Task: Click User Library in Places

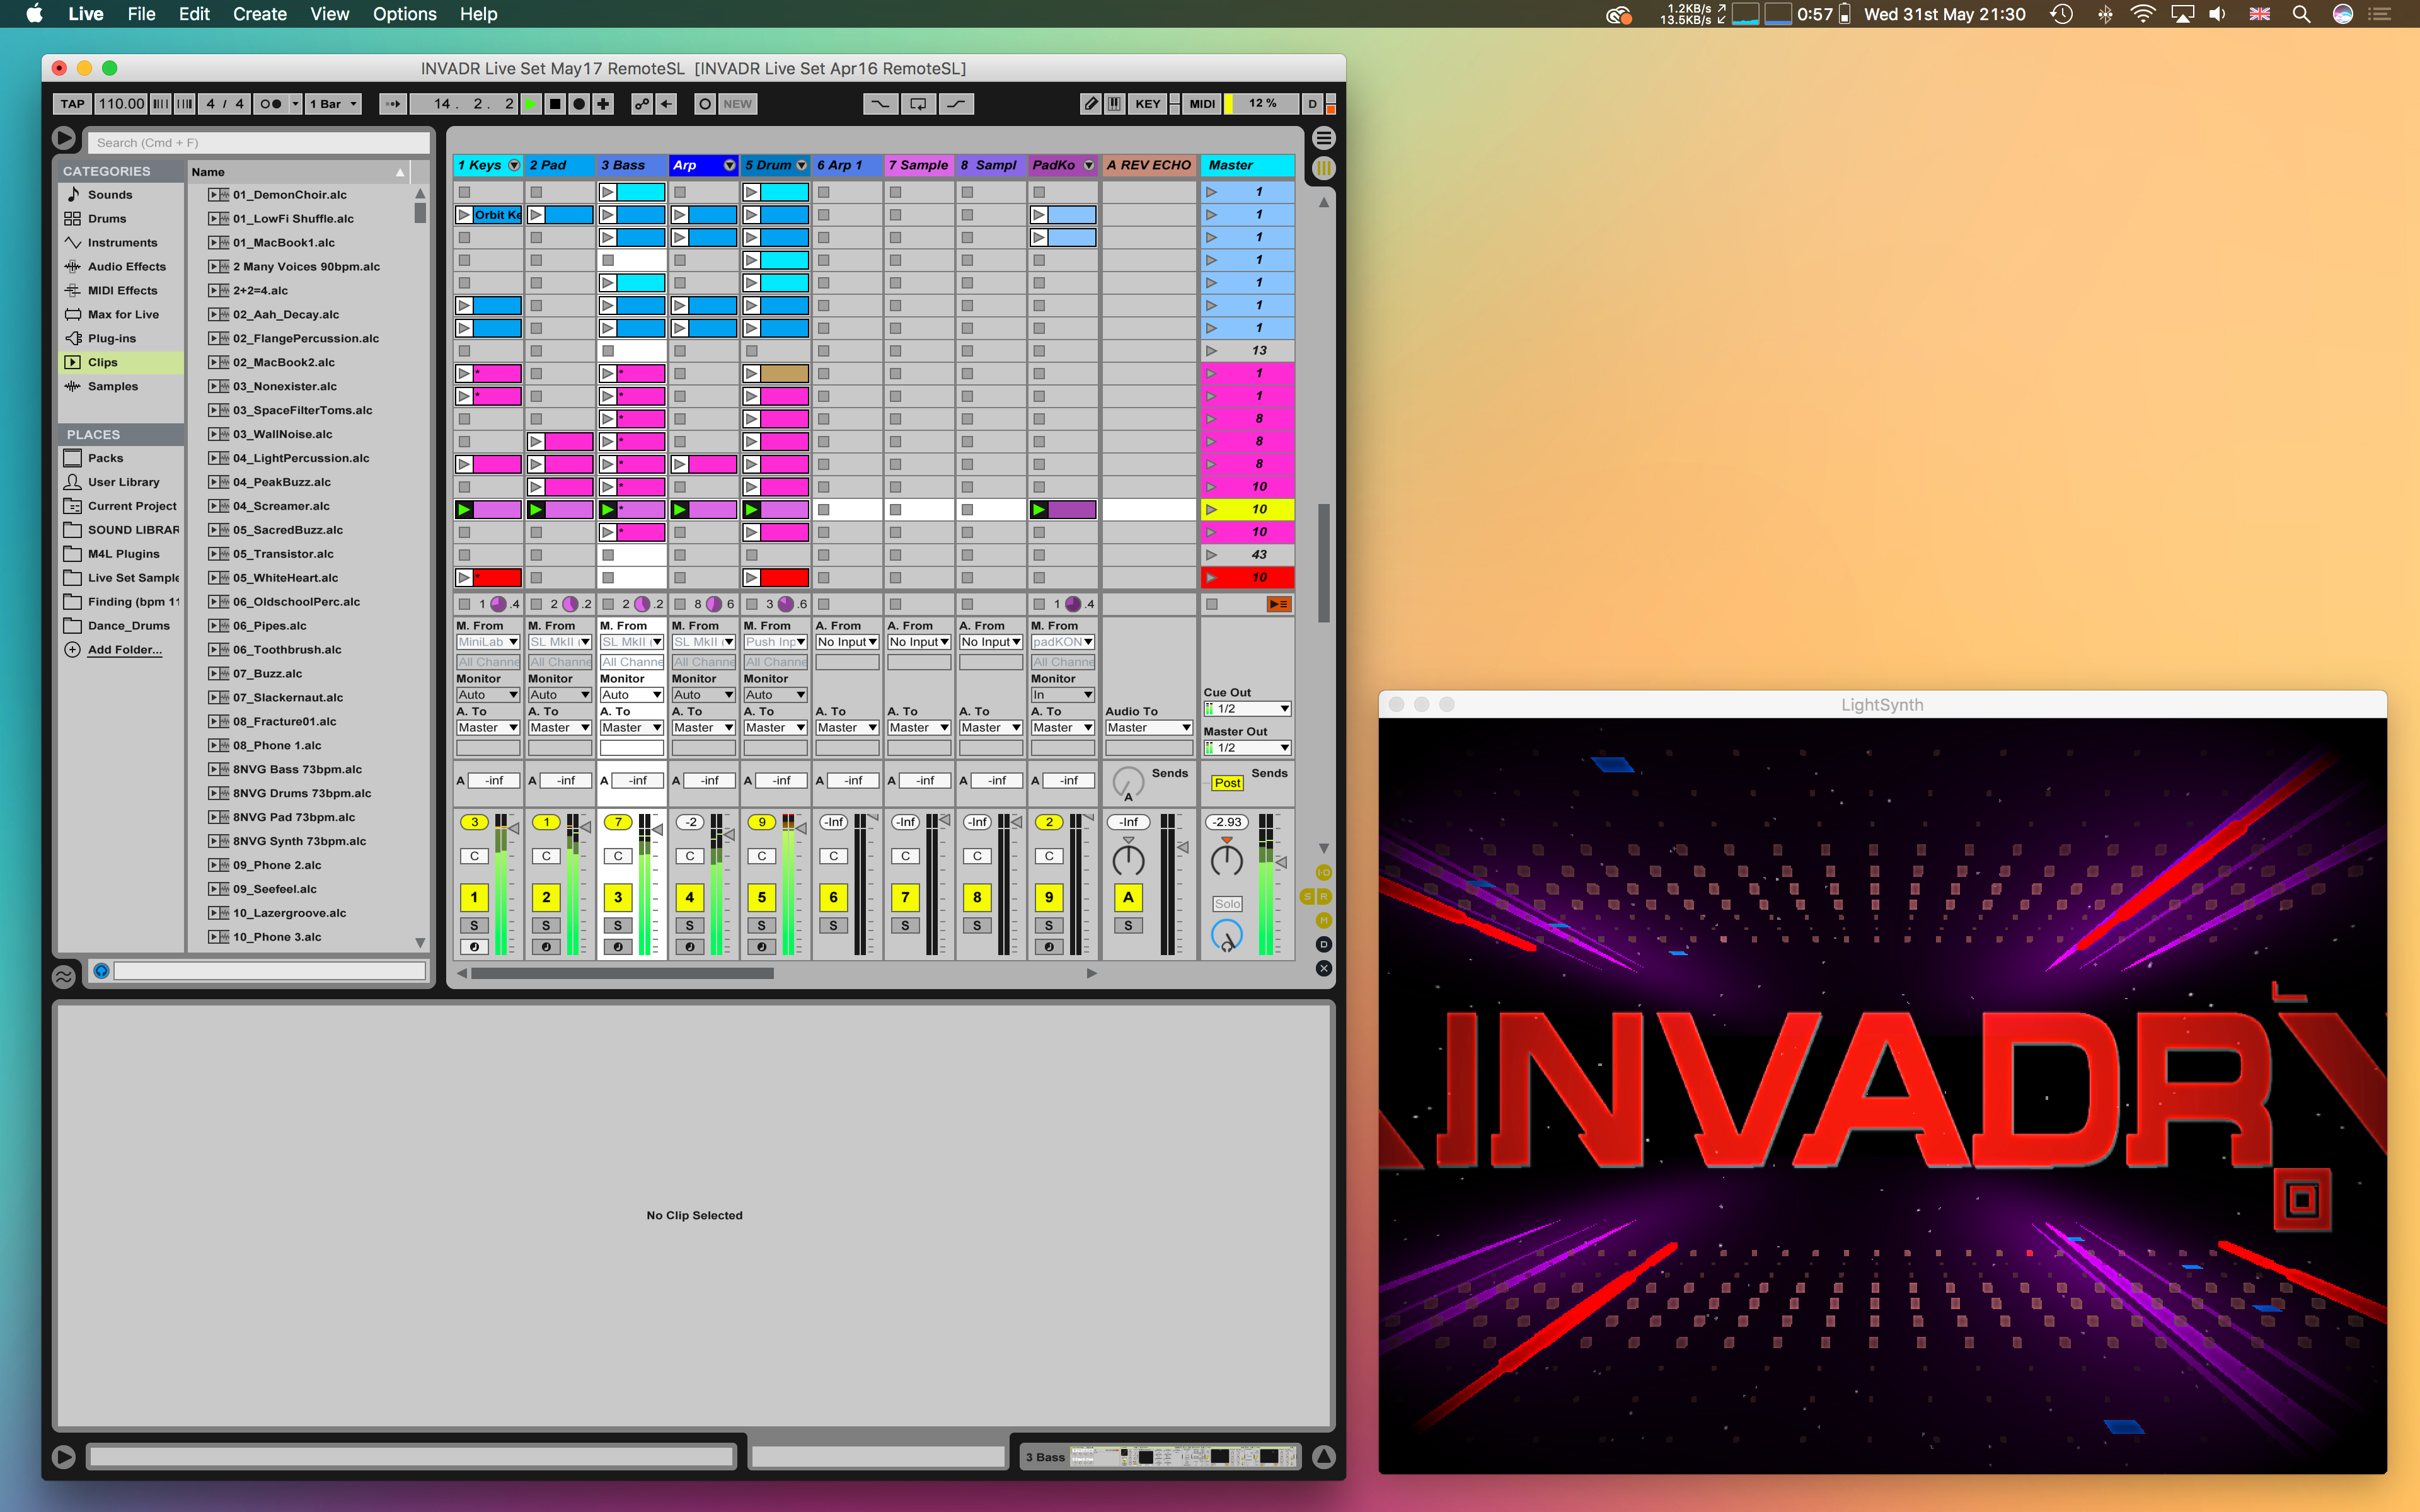Action: pyautogui.click(x=123, y=482)
